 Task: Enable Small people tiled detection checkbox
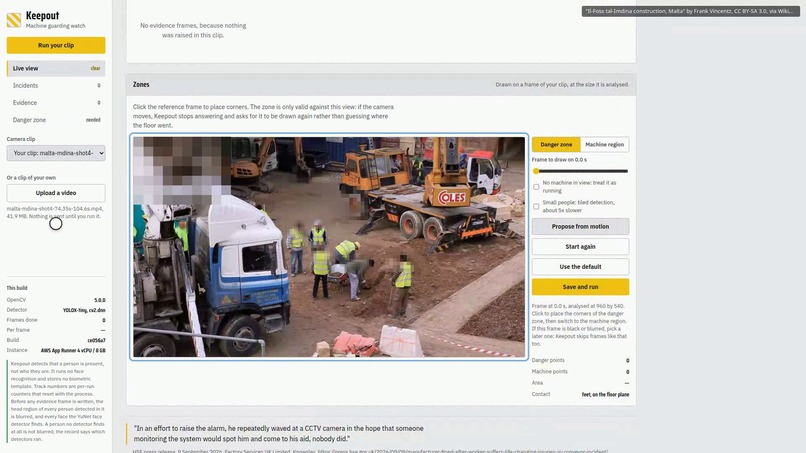tap(536, 206)
